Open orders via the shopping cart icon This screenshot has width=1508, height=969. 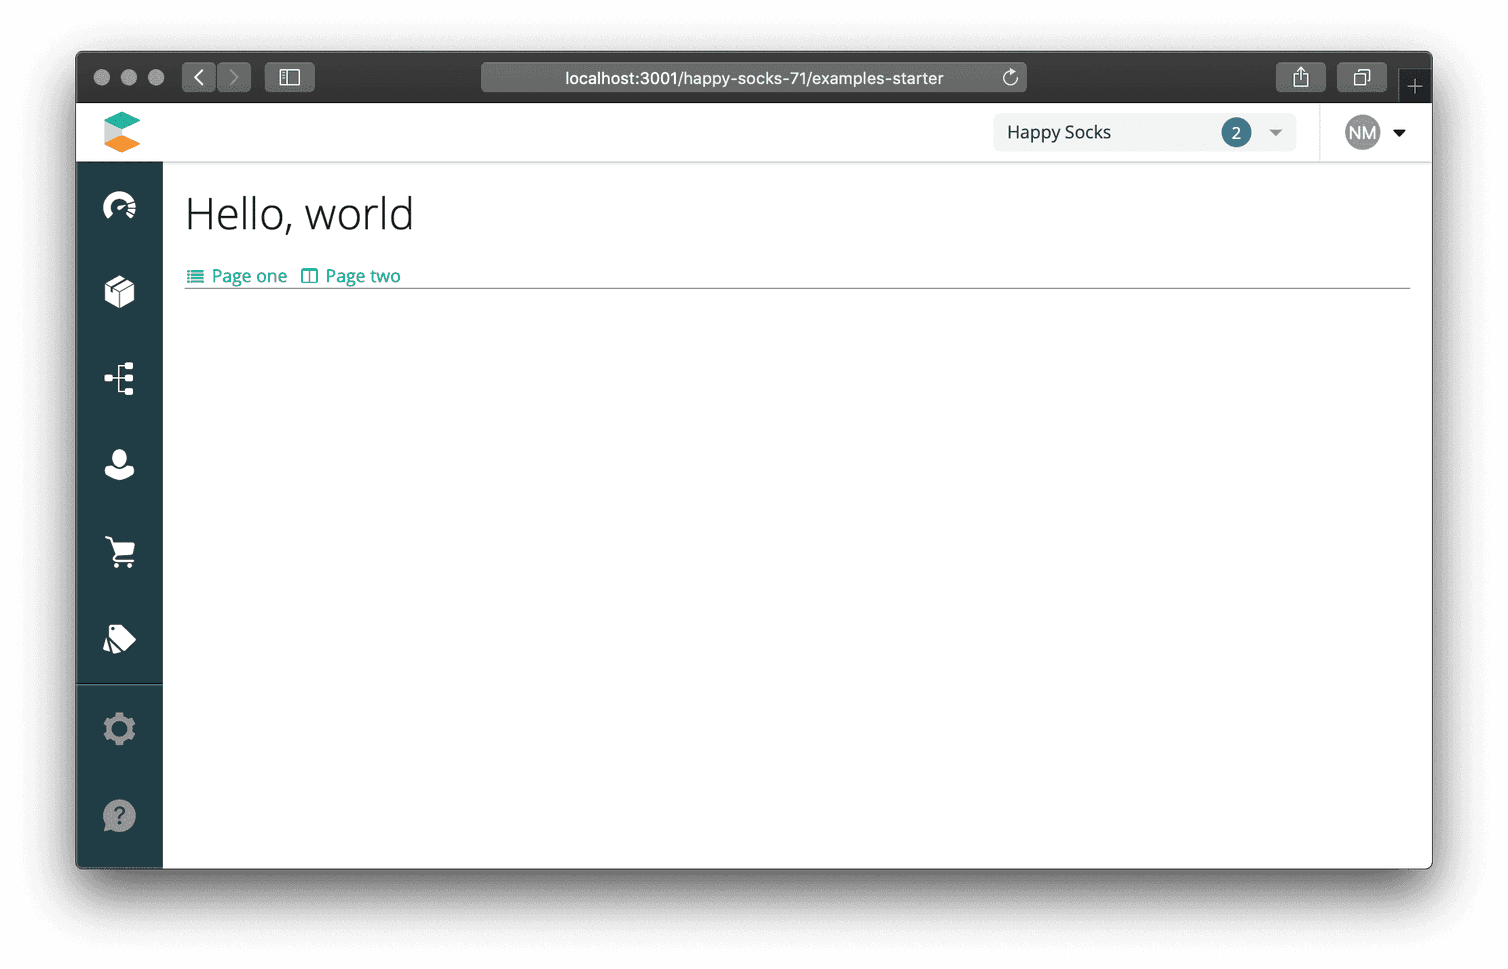point(119,551)
